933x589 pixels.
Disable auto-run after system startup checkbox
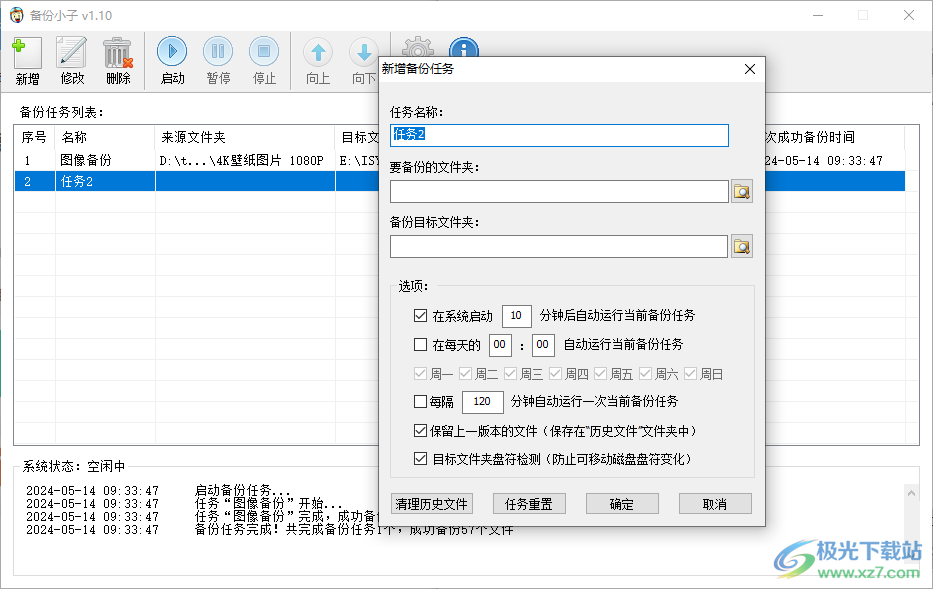pos(420,316)
